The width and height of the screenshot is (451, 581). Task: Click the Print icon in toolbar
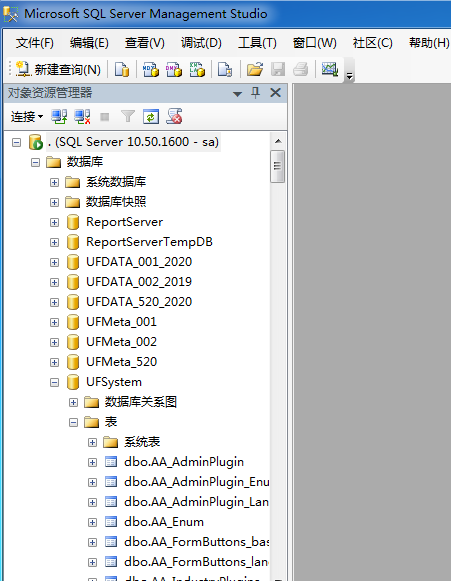coord(301,69)
